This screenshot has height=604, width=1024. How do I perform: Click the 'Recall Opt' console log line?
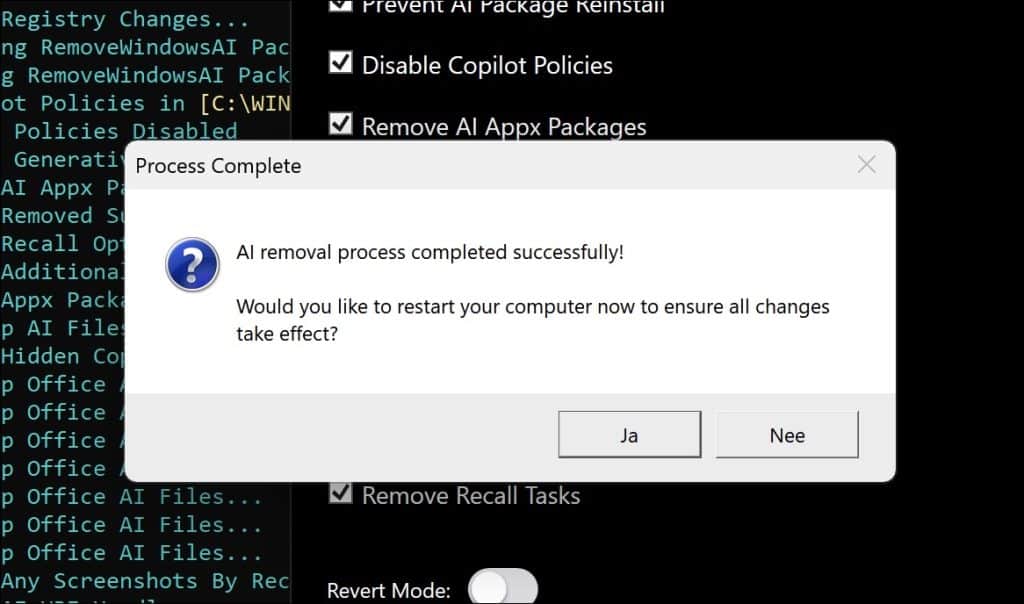(62, 244)
